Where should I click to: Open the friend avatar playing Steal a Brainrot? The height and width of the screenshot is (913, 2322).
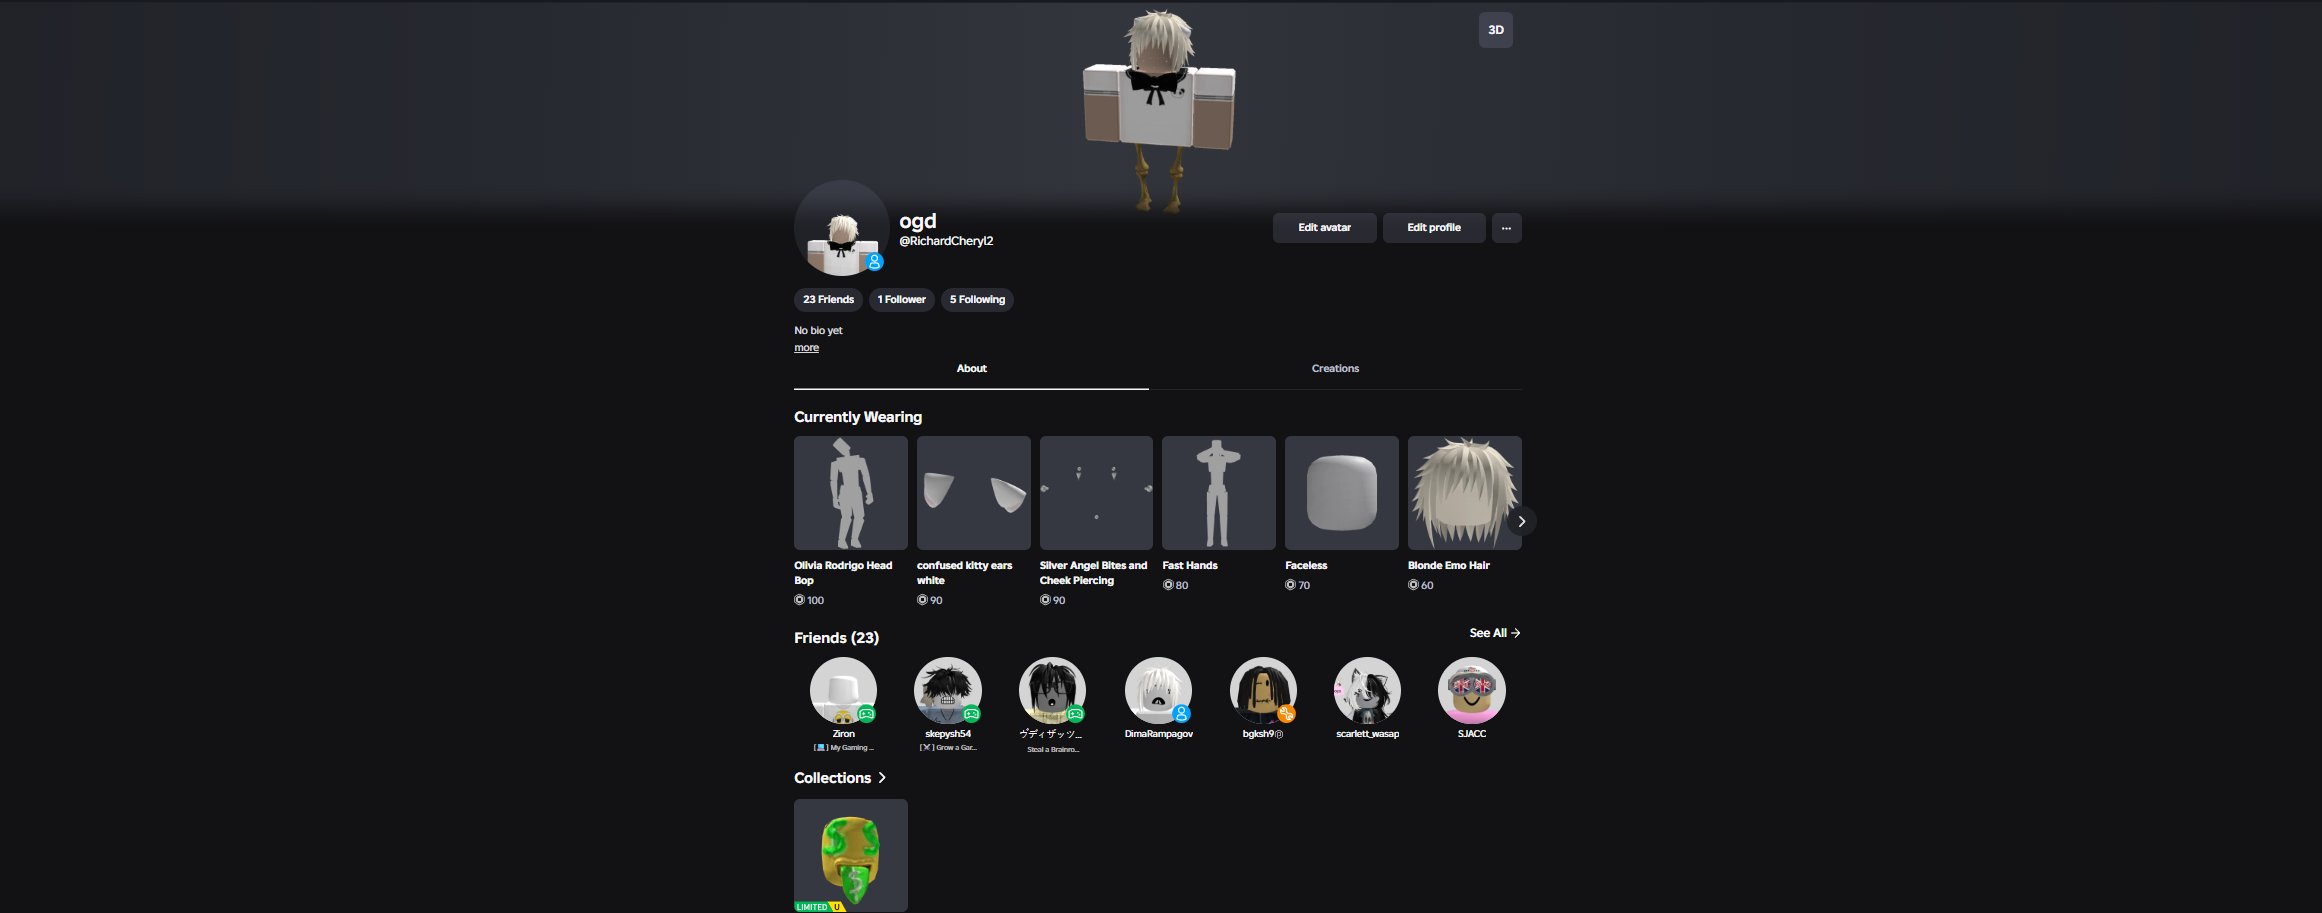pos(1052,691)
